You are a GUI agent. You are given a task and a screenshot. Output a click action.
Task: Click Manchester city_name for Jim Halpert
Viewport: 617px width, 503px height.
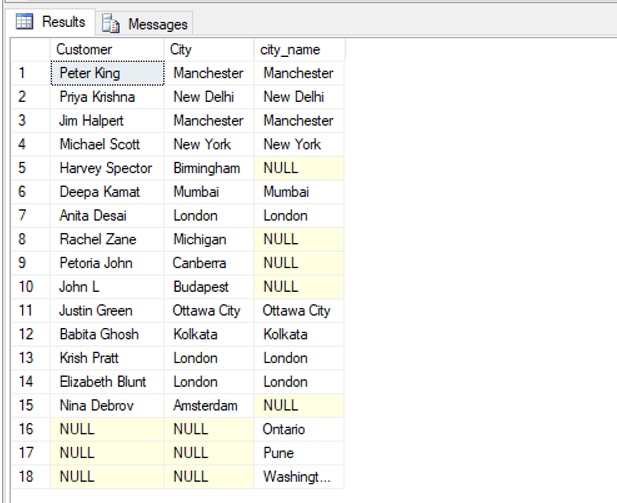tap(299, 120)
